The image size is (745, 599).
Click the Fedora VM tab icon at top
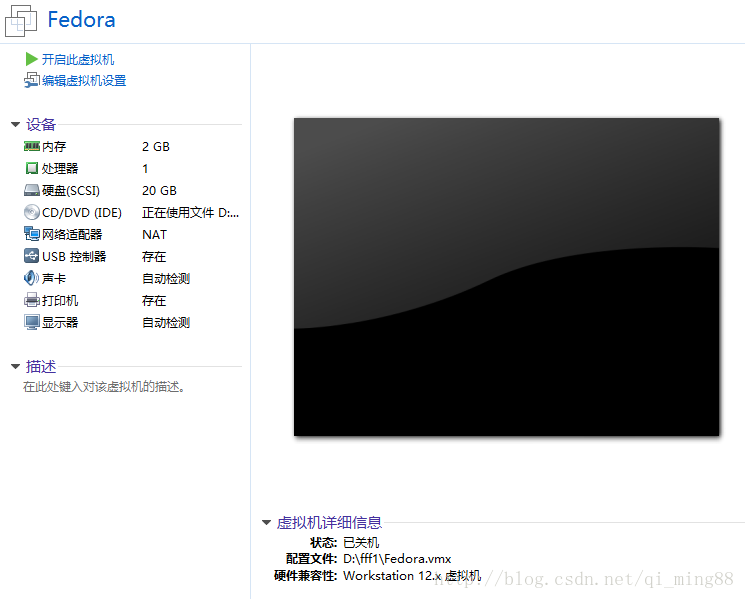click(x=21, y=21)
